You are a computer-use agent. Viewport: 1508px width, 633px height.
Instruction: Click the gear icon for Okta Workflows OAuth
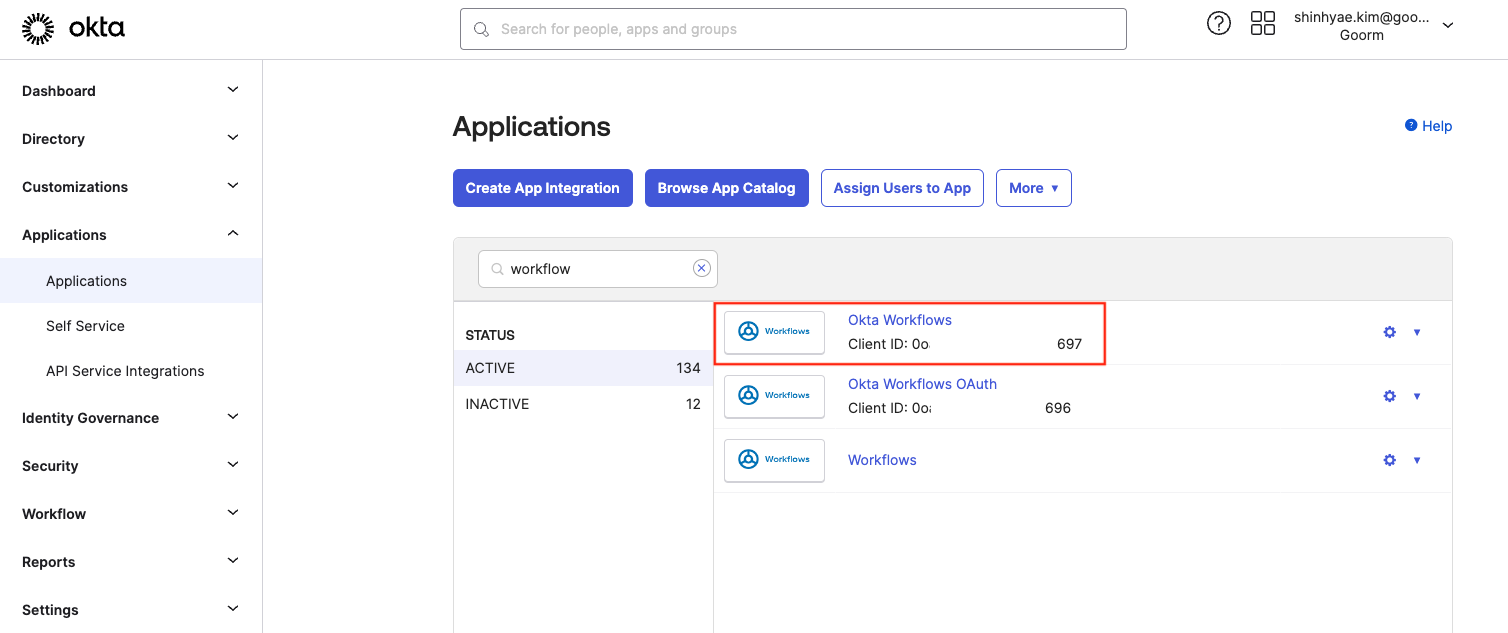(1389, 396)
